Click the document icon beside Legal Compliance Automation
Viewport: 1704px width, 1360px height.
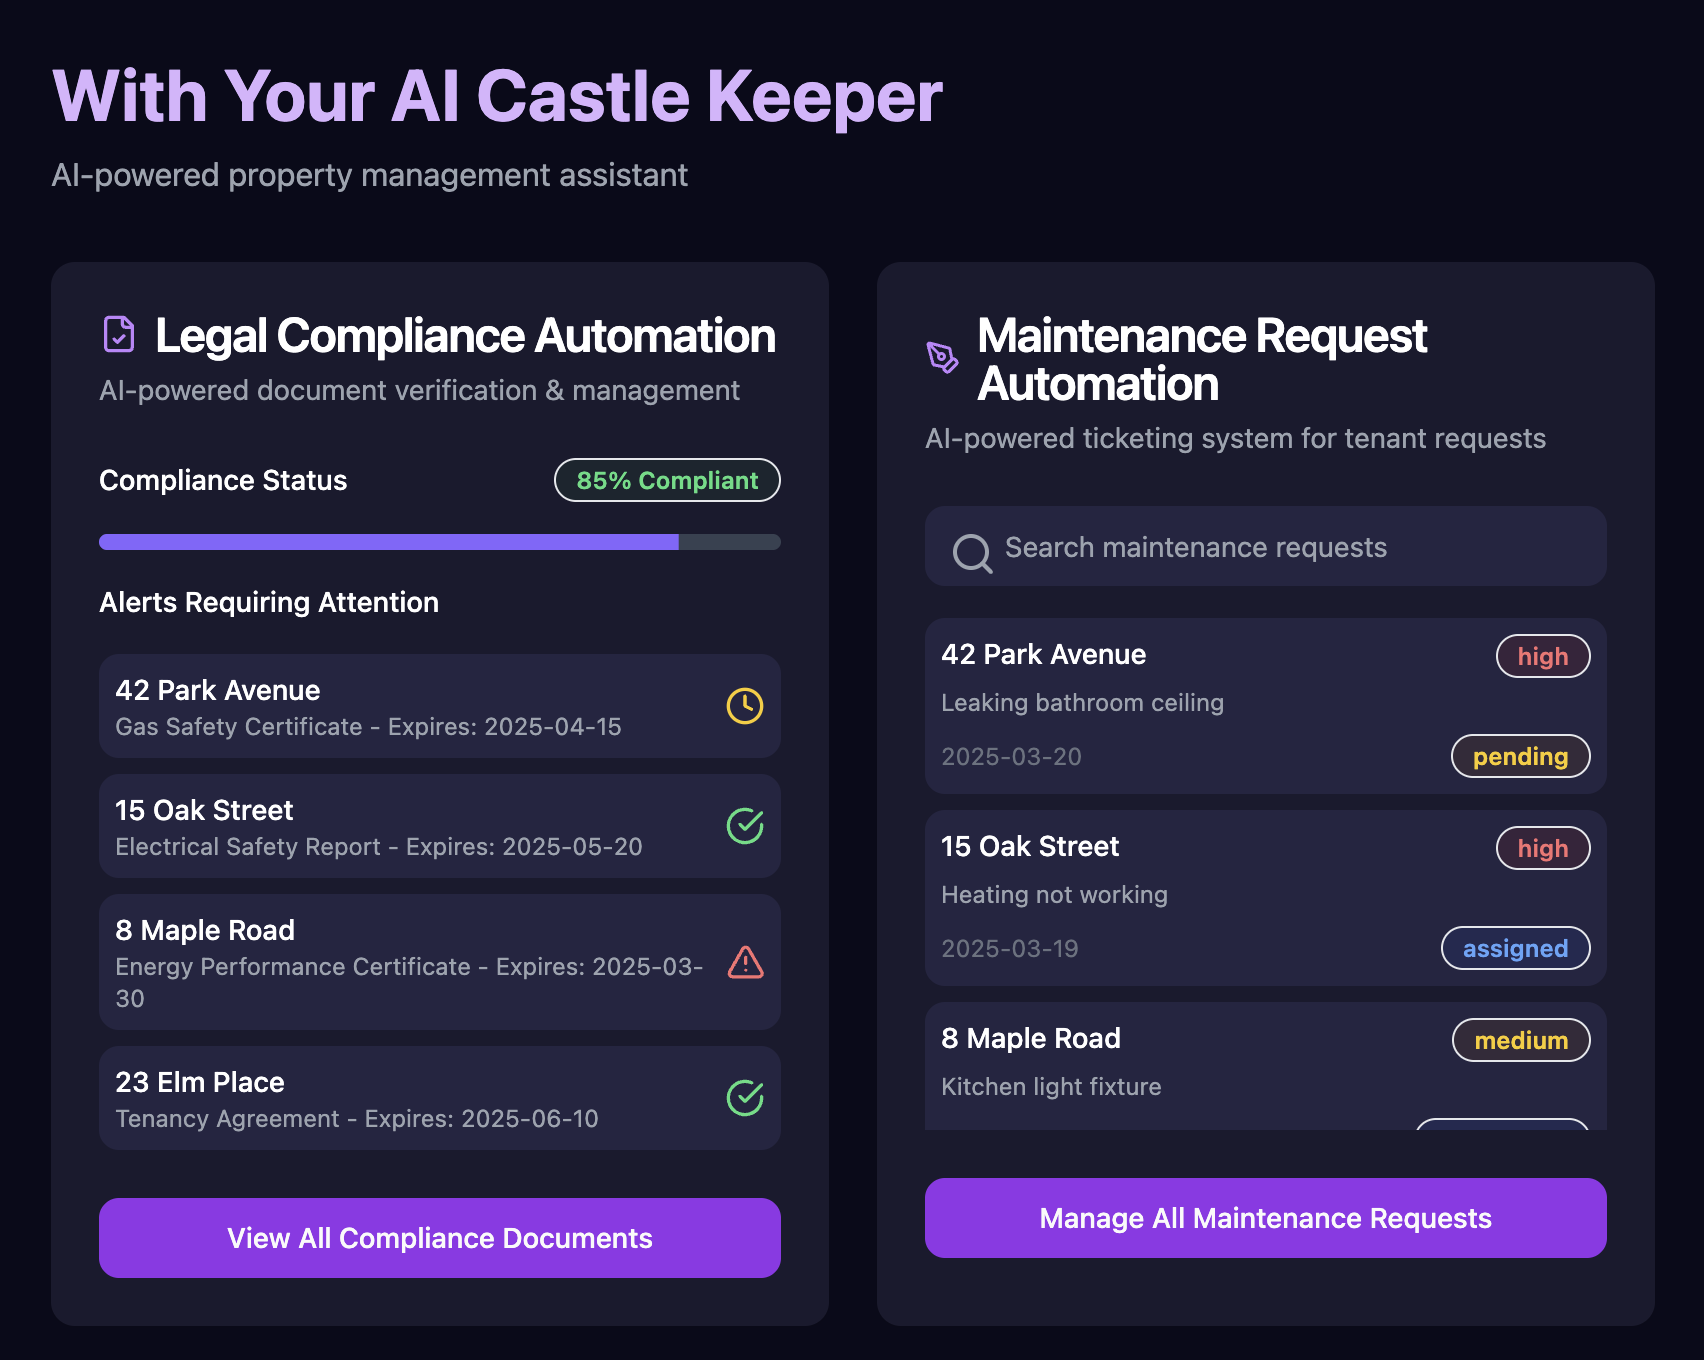click(118, 335)
